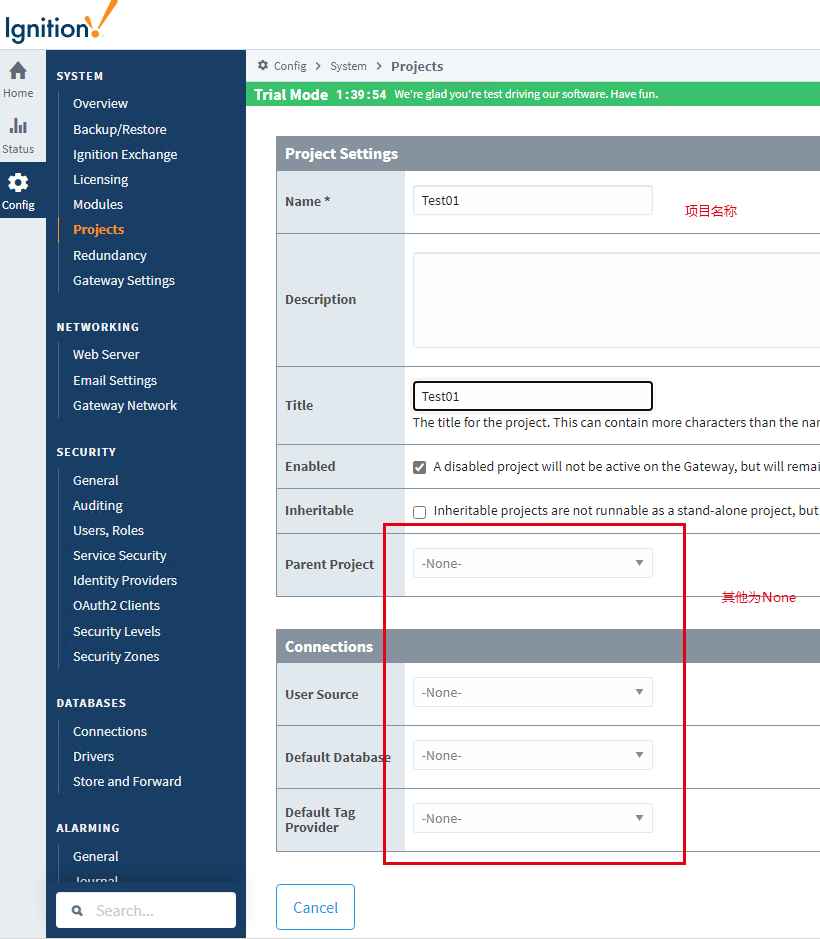Click the Connections panel header
Viewport: 820px width, 939px height.
548,646
